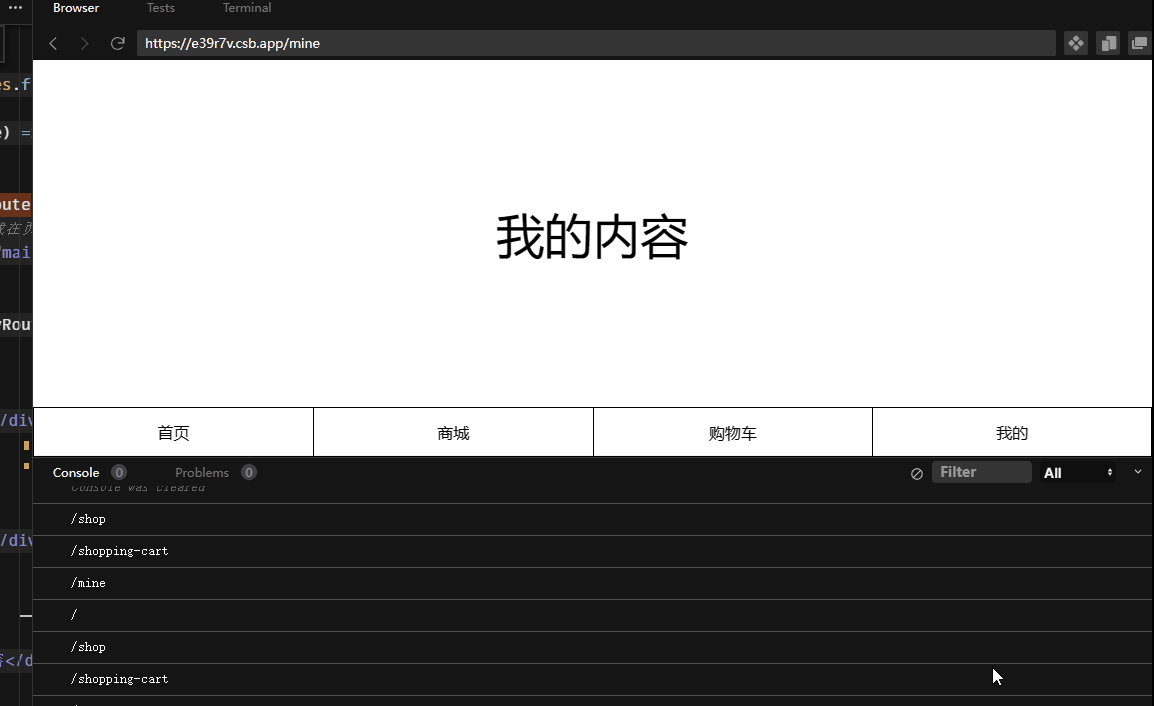Click the overlapping-pages icon next to the diamond-grid icon

(x=1108, y=43)
